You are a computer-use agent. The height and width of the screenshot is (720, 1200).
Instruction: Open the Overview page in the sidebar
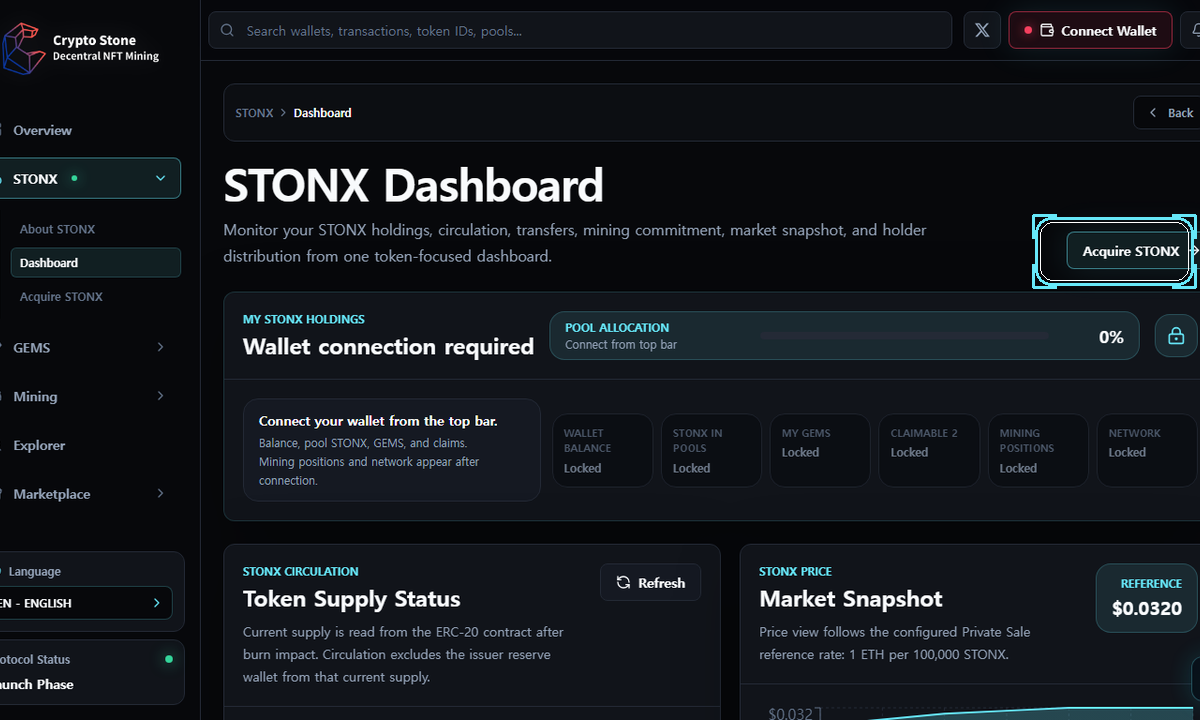click(x=42, y=130)
